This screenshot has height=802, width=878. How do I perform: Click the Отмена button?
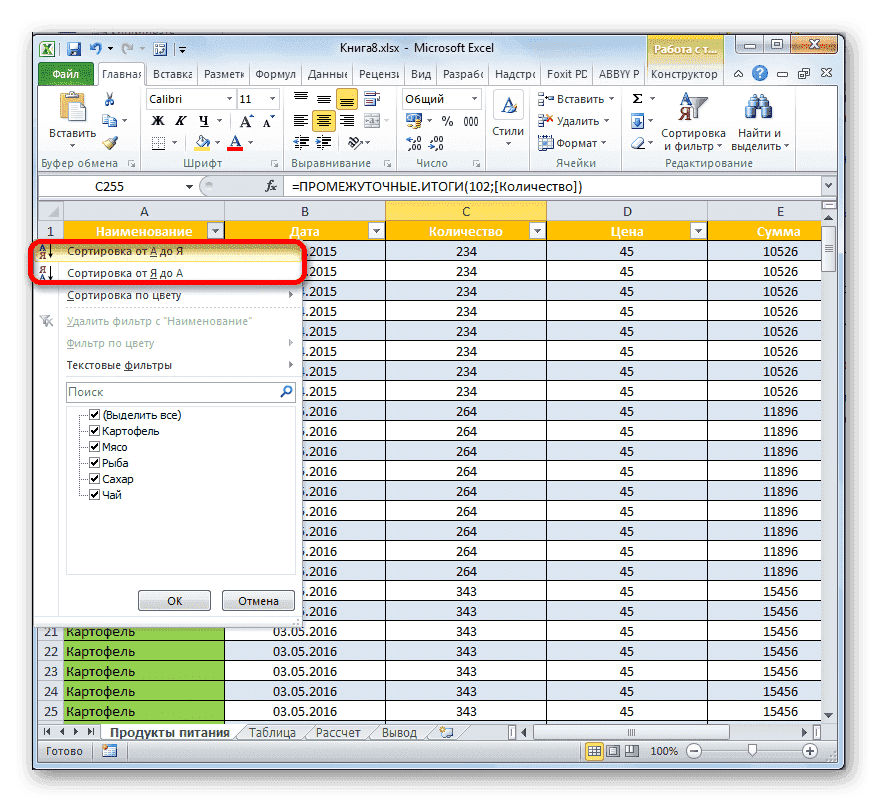pyautogui.click(x=258, y=600)
